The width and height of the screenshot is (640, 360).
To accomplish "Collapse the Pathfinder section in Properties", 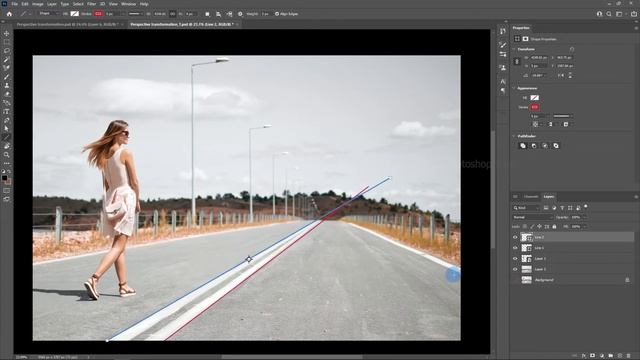I will (x=514, y=136).
